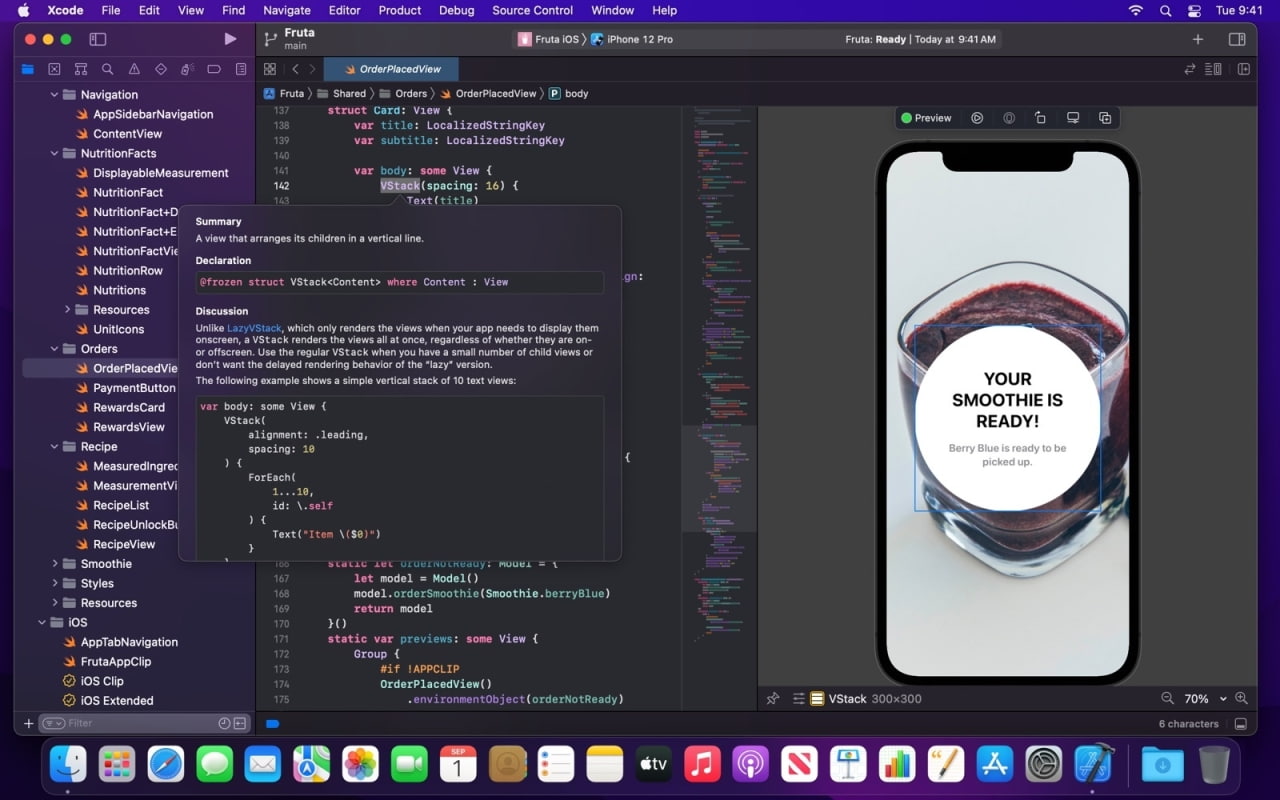Open Calendar from the Dock
The image size is (1280, 800).
click(459, 763)
